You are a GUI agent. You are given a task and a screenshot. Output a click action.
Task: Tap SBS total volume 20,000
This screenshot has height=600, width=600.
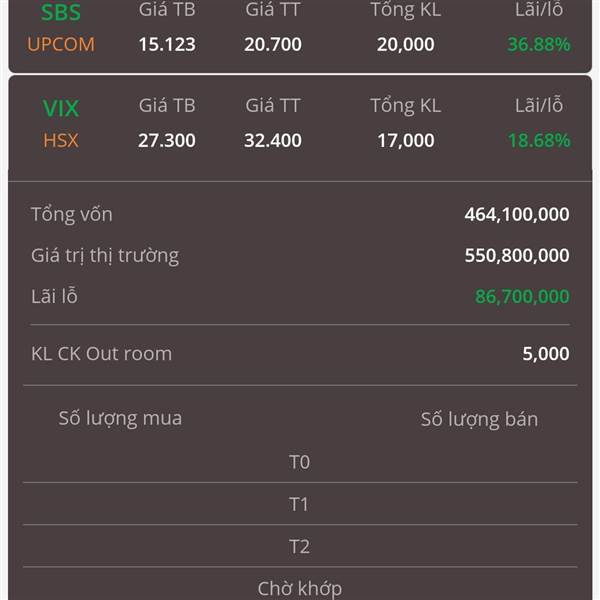(406, 44)
